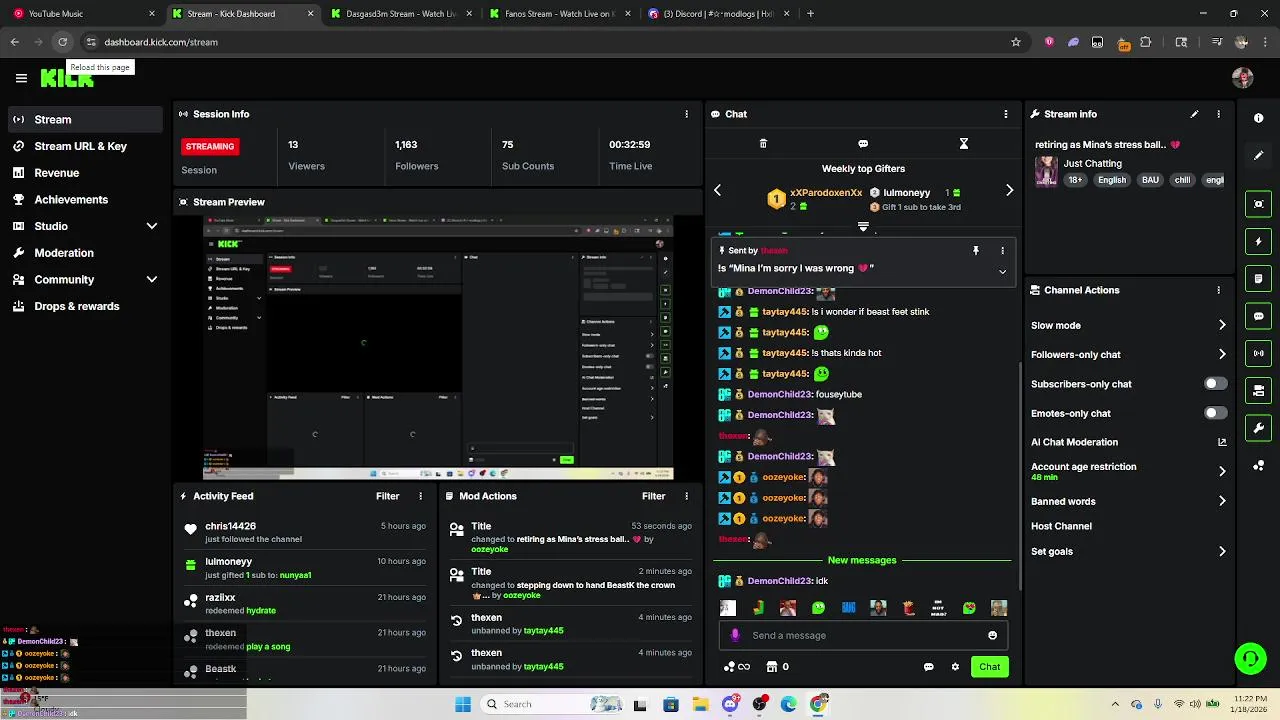Viewport: 1280px width, 720px height.
Task: Click Host Channel action
Action: tap(1061, 526)
